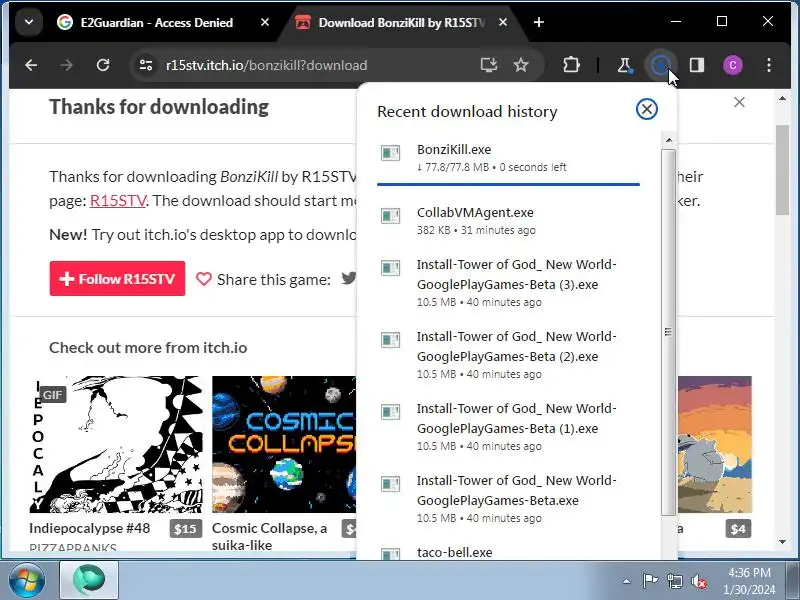Close the E2Guardian tab
Screen dimensions: 800x600
pyautogui.click(x=265, y=22)
